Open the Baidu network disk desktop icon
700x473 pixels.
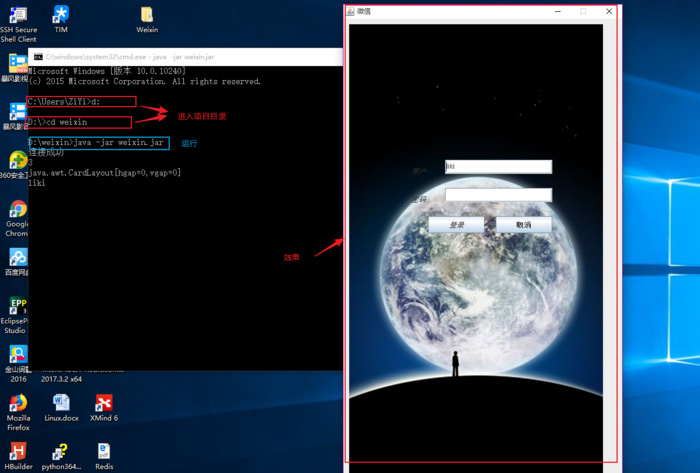[17, 262]
